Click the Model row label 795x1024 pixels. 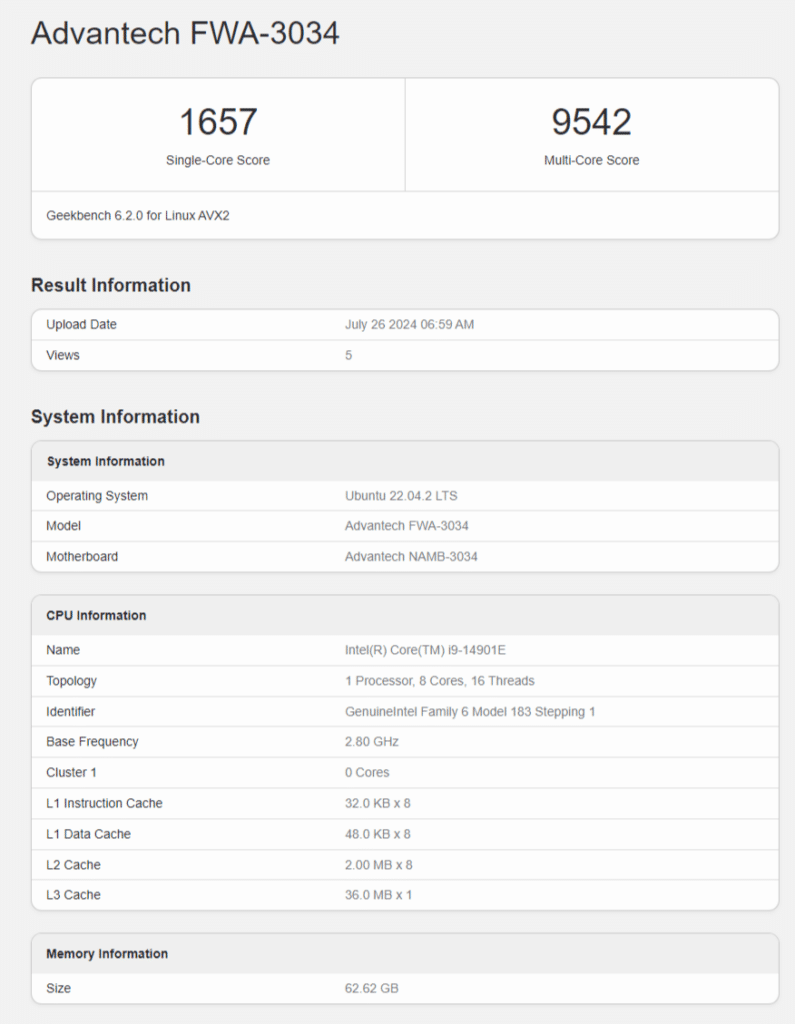point(63,526)
